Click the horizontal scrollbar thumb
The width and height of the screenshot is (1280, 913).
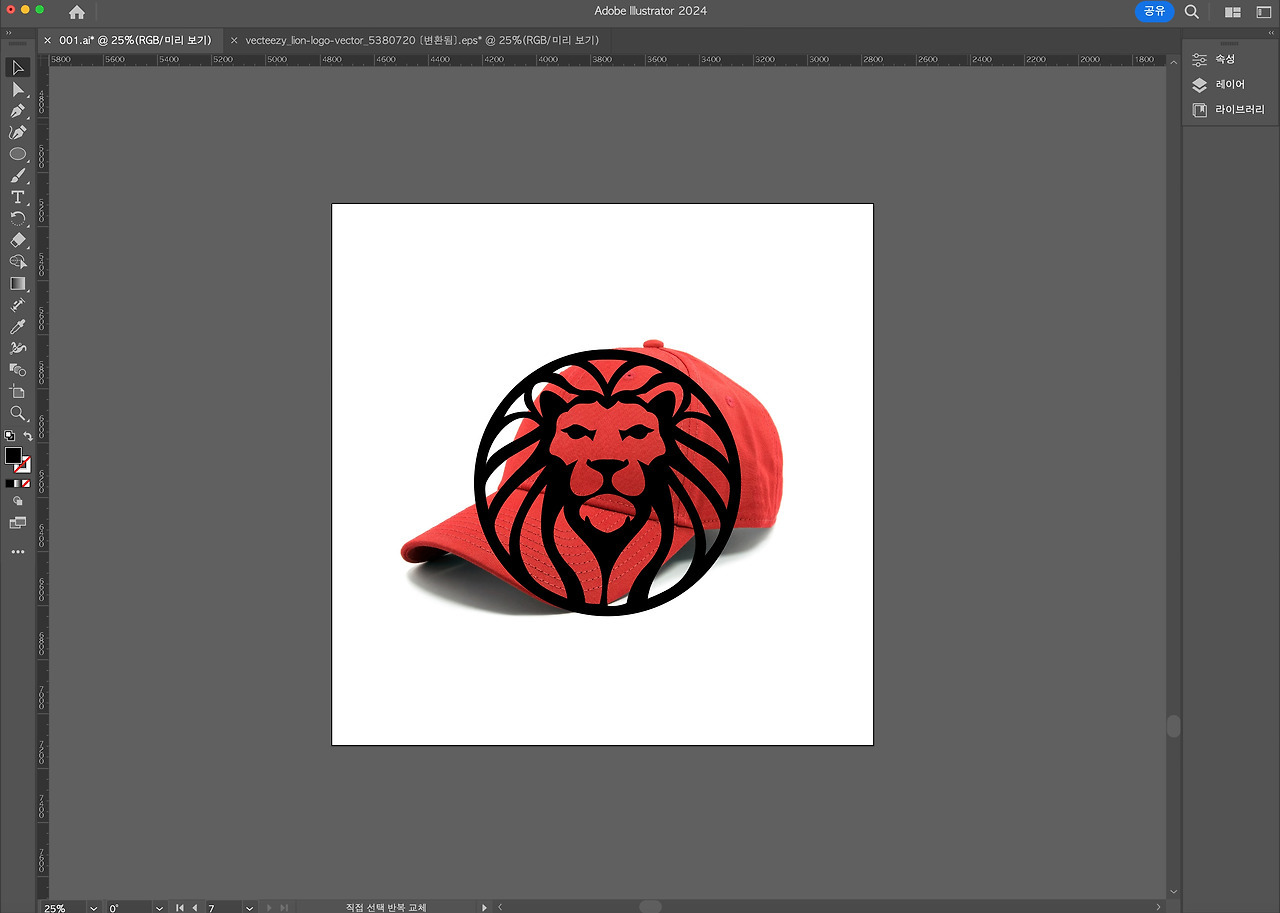650,907
